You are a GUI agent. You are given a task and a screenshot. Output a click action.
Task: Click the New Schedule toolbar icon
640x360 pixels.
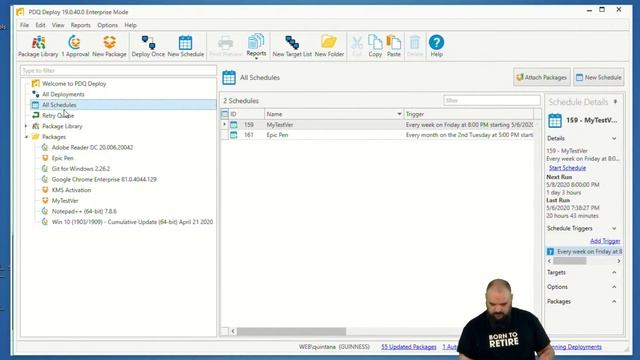pyautogui.click(x=186, y=46)
